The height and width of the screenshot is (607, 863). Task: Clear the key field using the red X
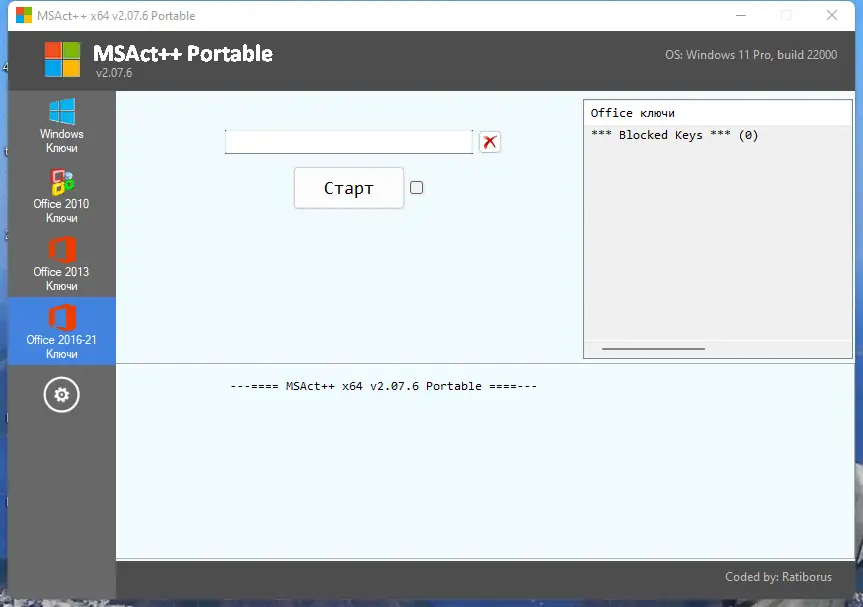tap(489, 142)
